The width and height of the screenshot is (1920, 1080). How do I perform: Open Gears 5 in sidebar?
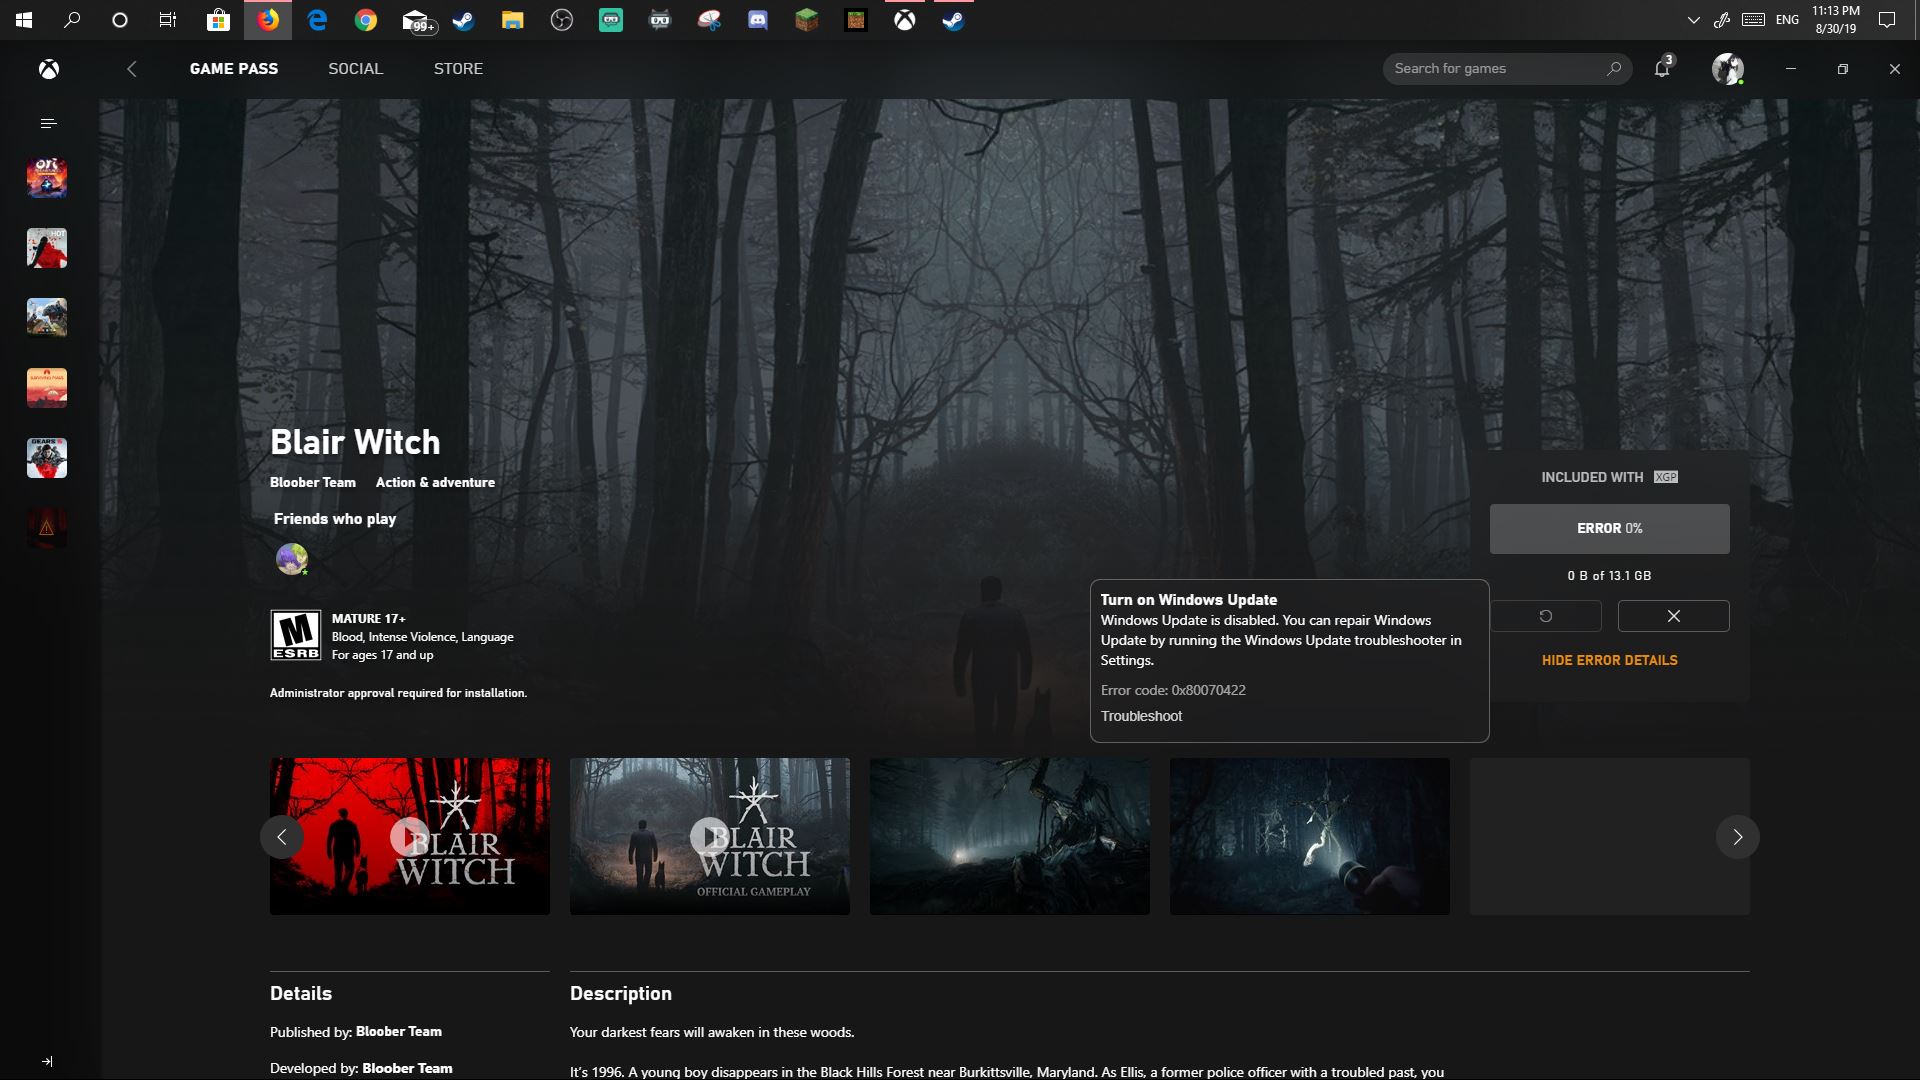pyautogui.click(x=47, y=458)
